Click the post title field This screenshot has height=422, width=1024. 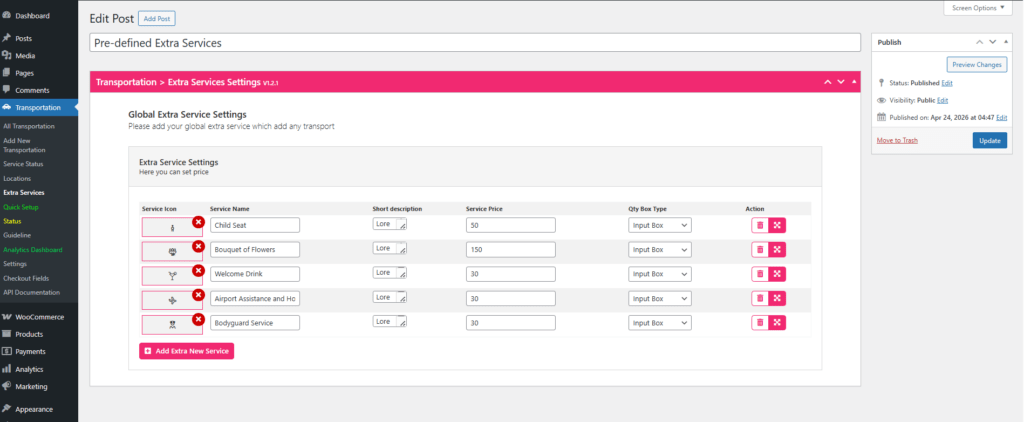(x=475, y=43)
